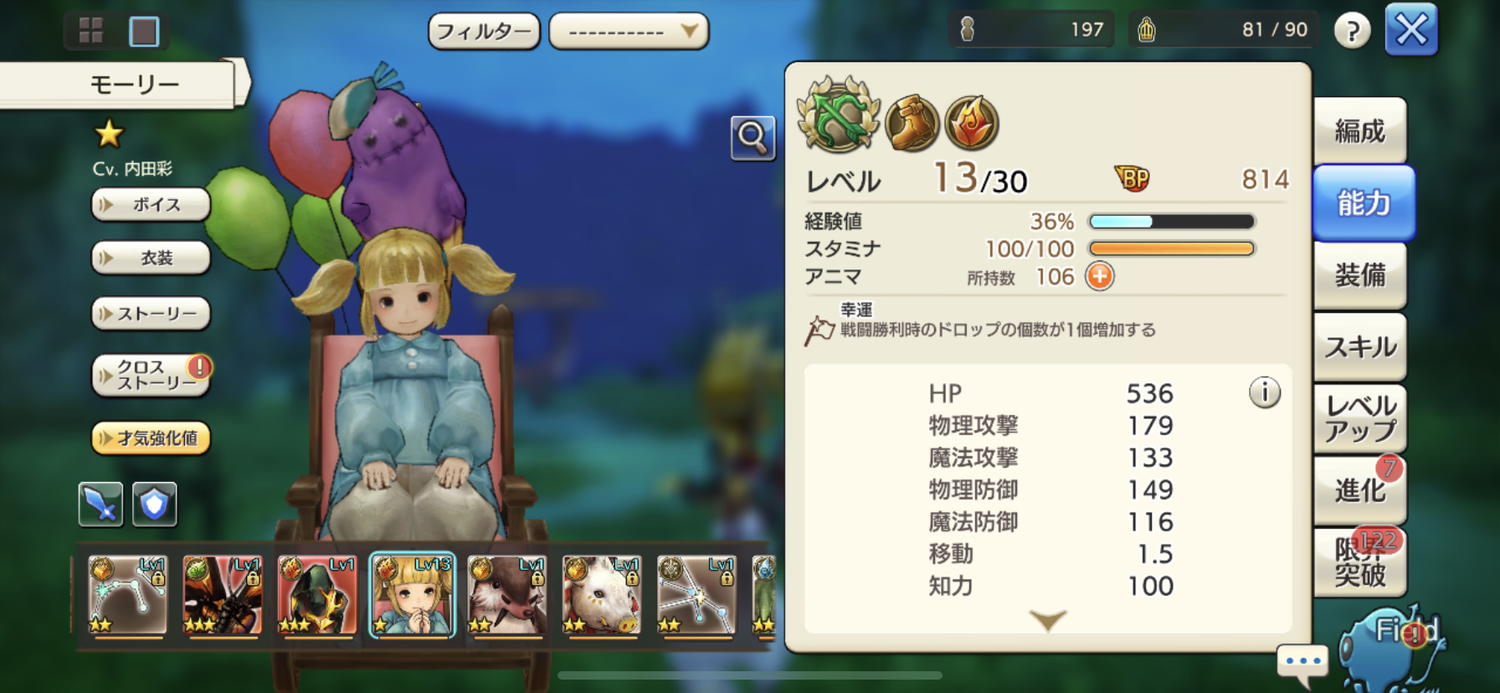The height and width of the screenshot is (693, 1500).
Task: Switch to the スキル tab
Action: (1360, 347)
